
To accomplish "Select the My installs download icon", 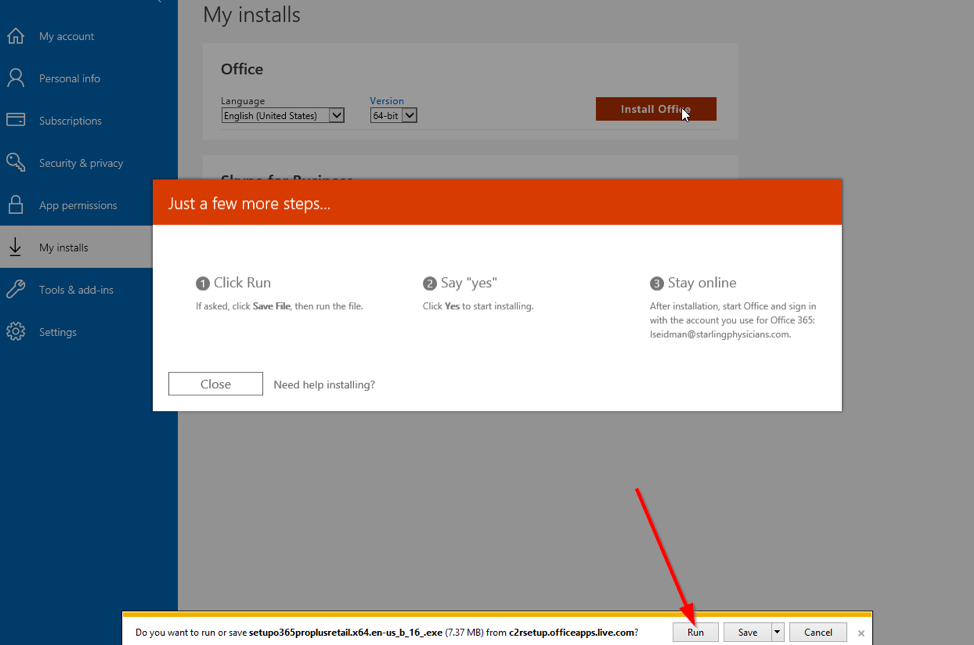I will [x=18, y=246].
